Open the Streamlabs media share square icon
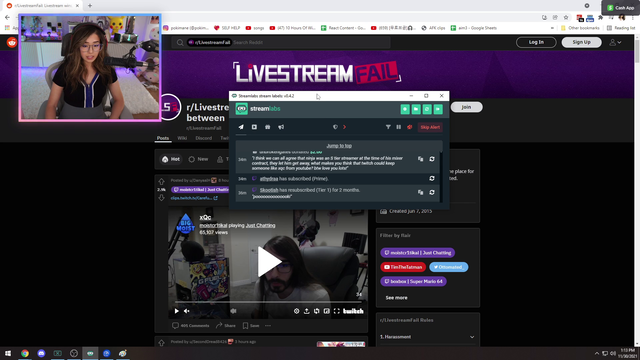Screen dimensions: 640x360 tap(254, 127)
